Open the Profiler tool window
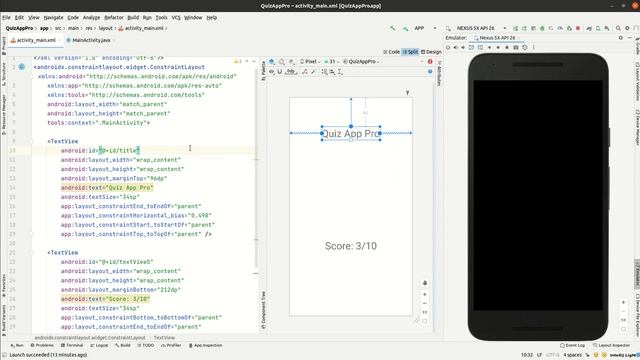The width and height of the screenshot is (640, 360). point(171,345)
